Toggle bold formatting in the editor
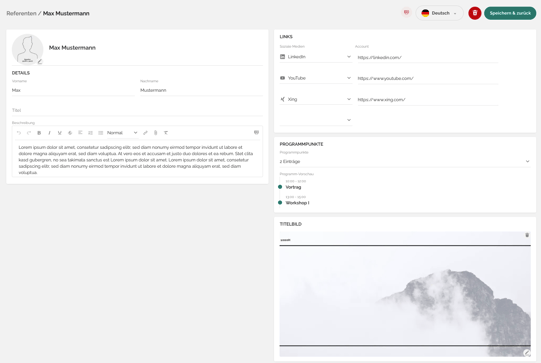Image resolution: width=541 pixels, height=363 pixels. click(x=39, y=133)
